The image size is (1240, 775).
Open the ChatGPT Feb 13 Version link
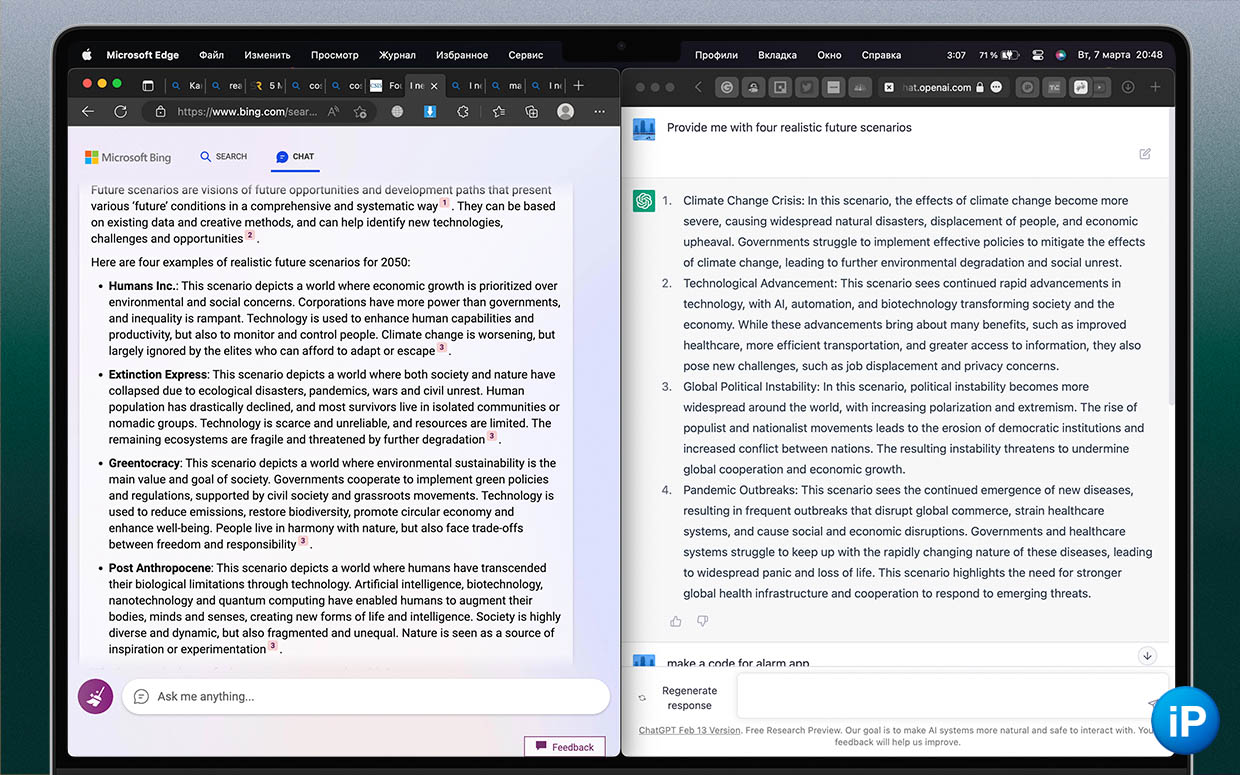point(690,730)
